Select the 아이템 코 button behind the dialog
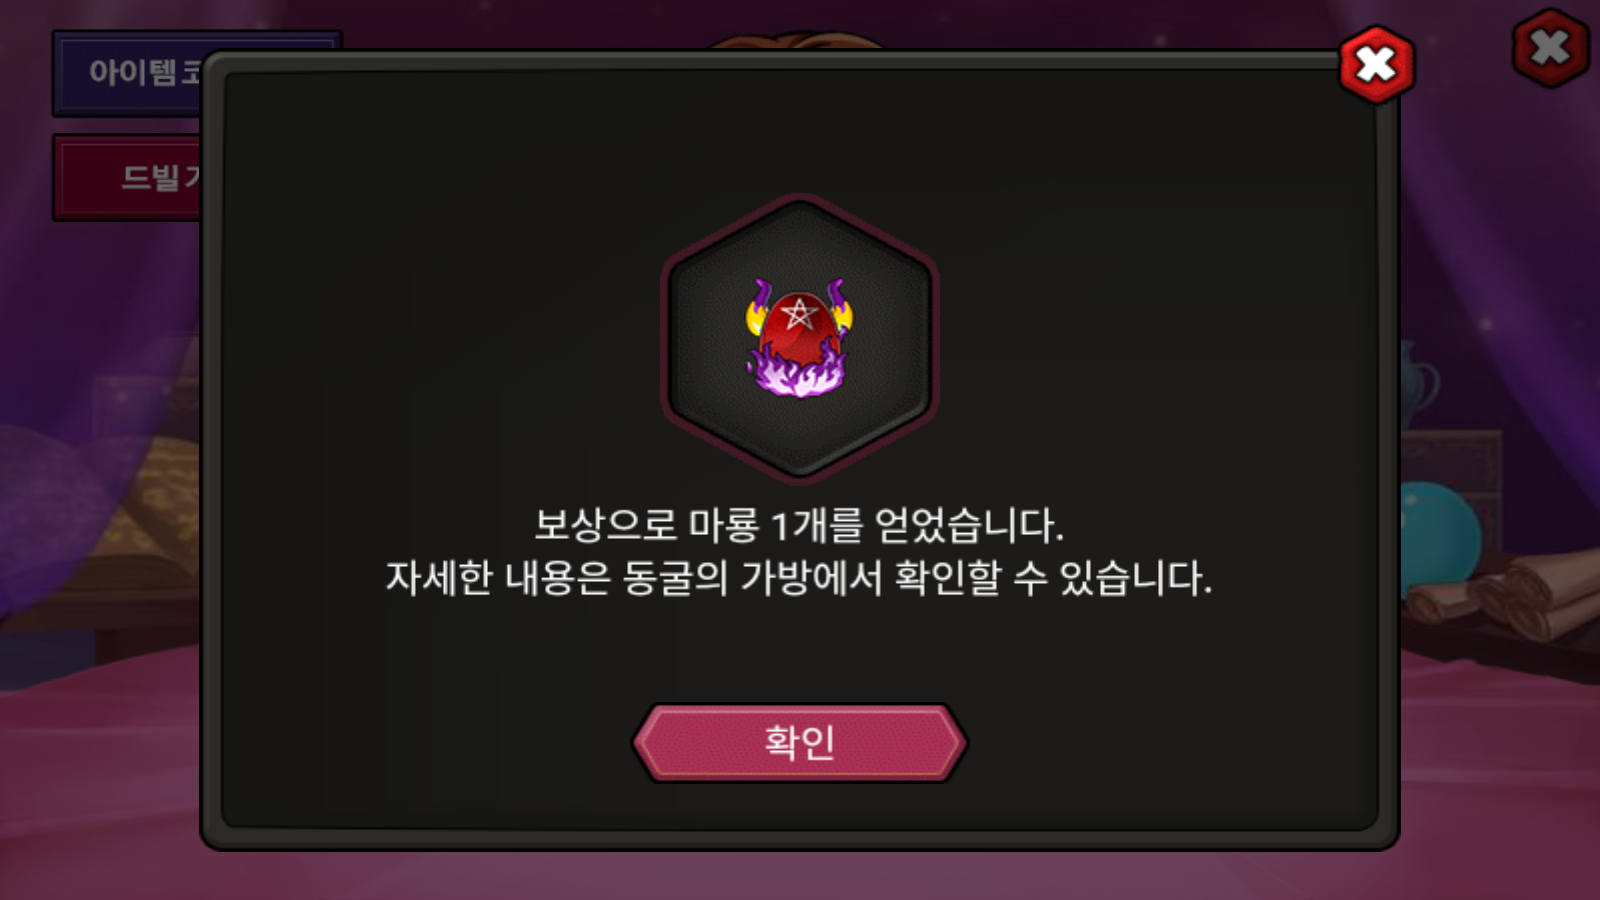The height and width of the screenshot is (900, 1600). coord(128,73)
